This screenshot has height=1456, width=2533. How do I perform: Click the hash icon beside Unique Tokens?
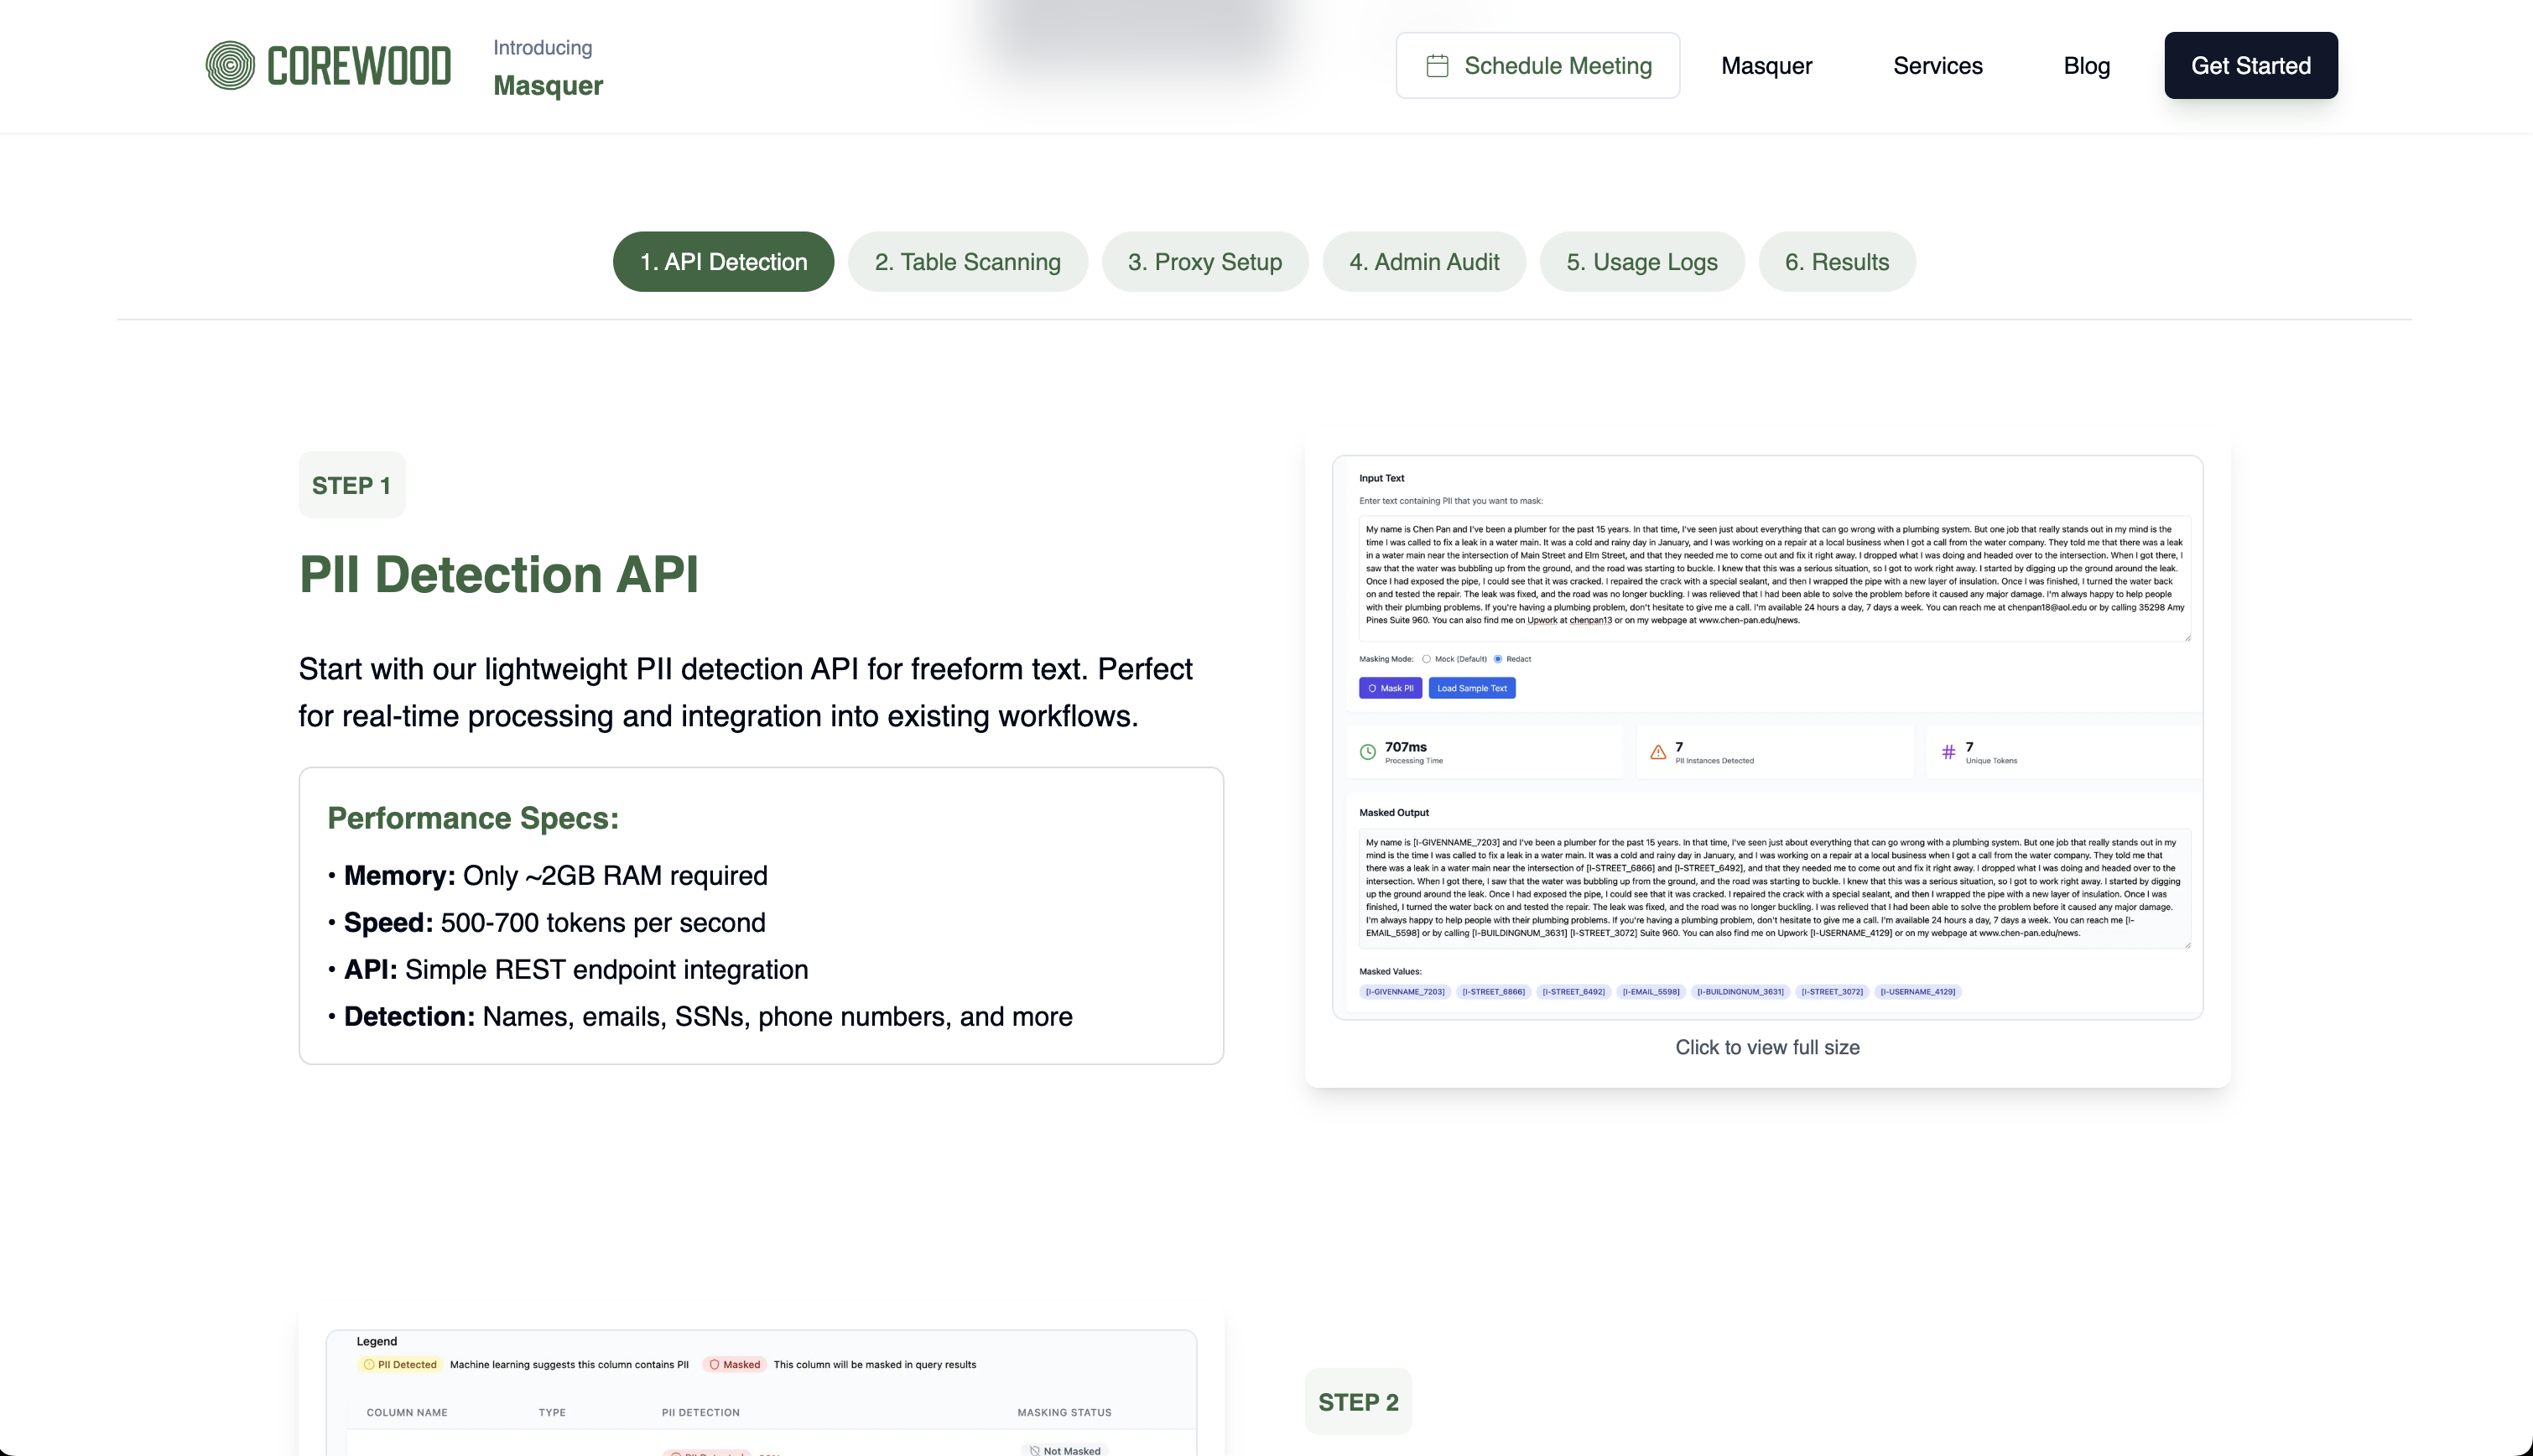1948,751
